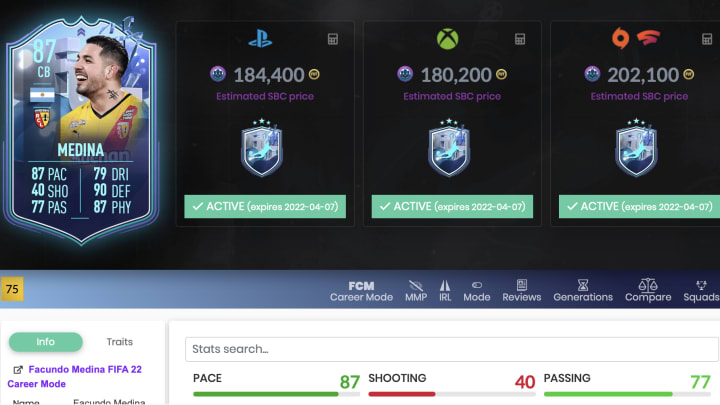The width and height of the screenshot is (720, 405).
Task: Open the MMP toolbar option
Action: tap(416, 291)
